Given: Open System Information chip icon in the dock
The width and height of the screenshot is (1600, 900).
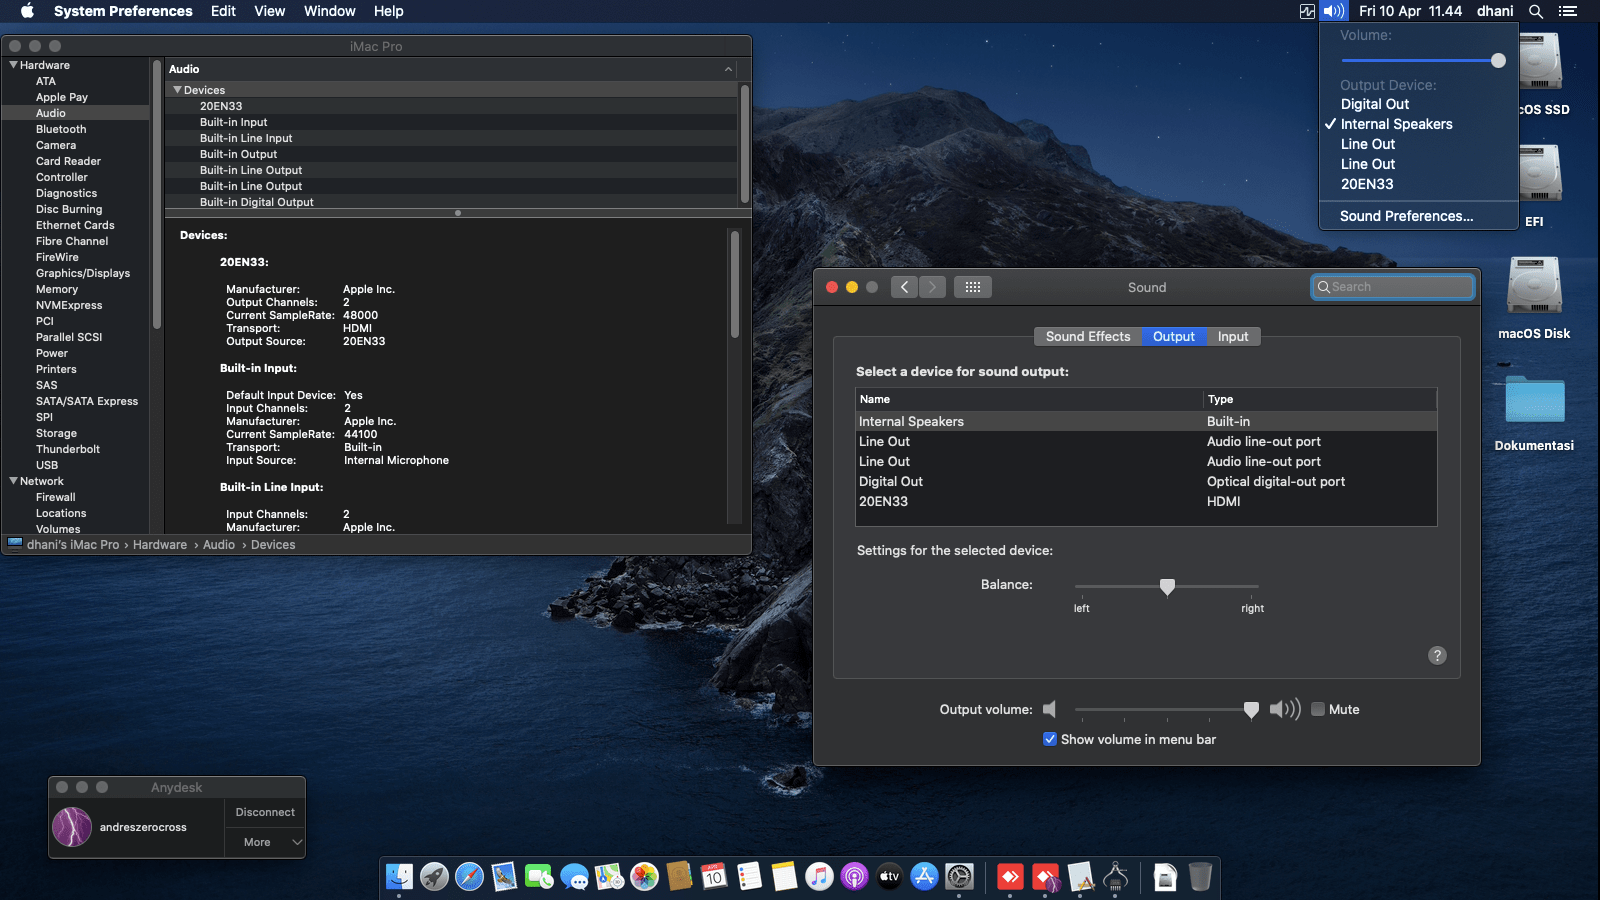Looking at the screenshot, I should (1116, 877).
